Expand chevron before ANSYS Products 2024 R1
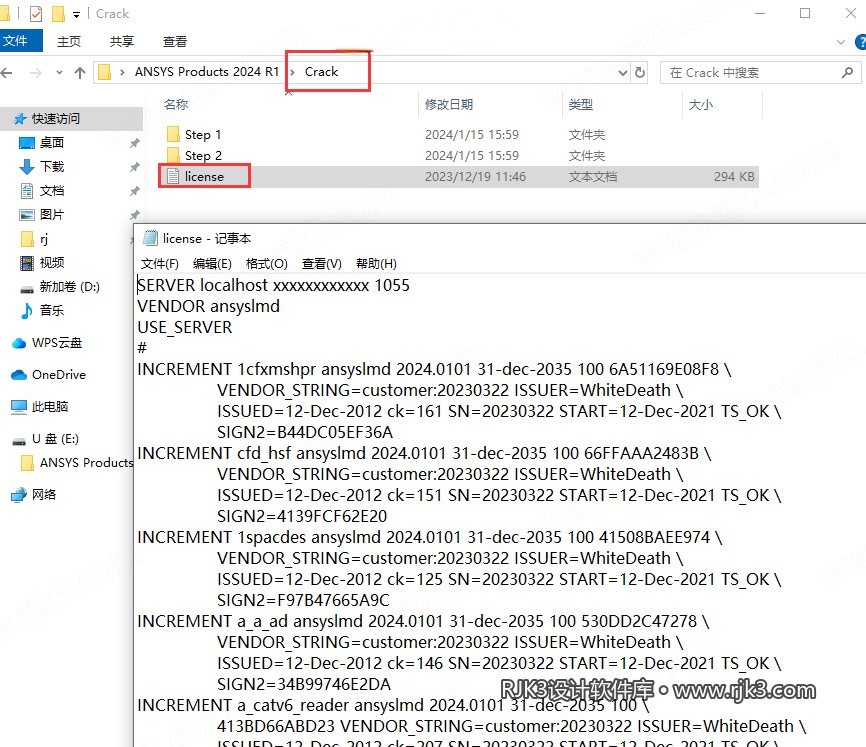 click(x=122, y=72)
